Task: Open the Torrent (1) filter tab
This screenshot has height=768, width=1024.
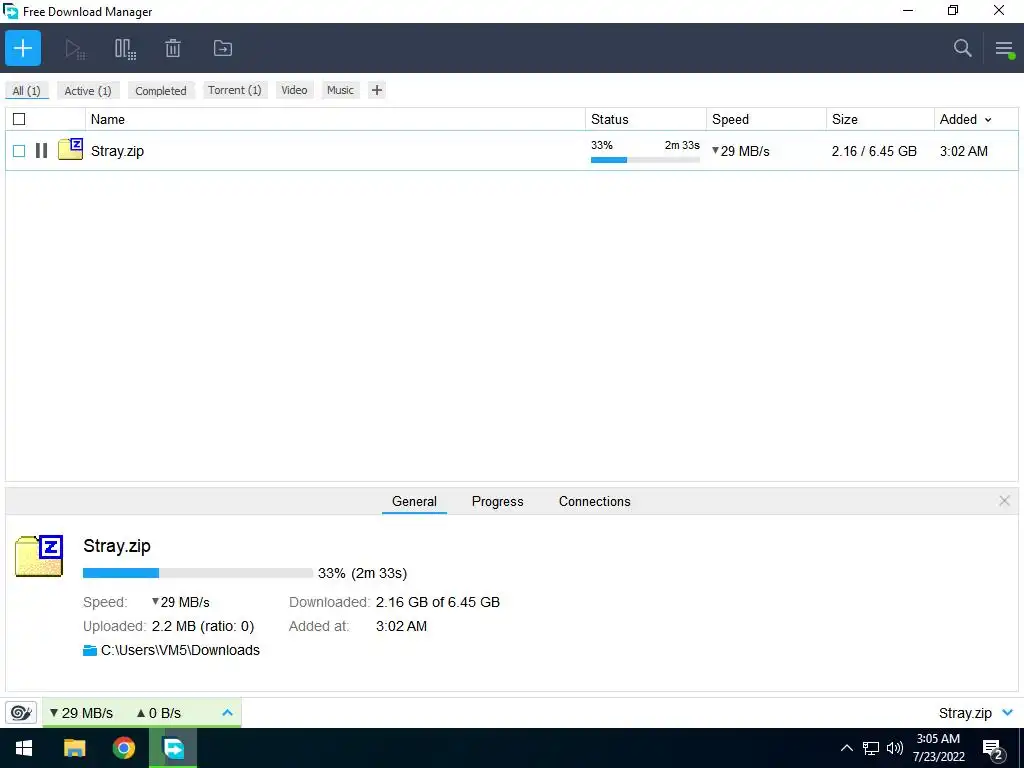Action: click(x=234, y=90)
